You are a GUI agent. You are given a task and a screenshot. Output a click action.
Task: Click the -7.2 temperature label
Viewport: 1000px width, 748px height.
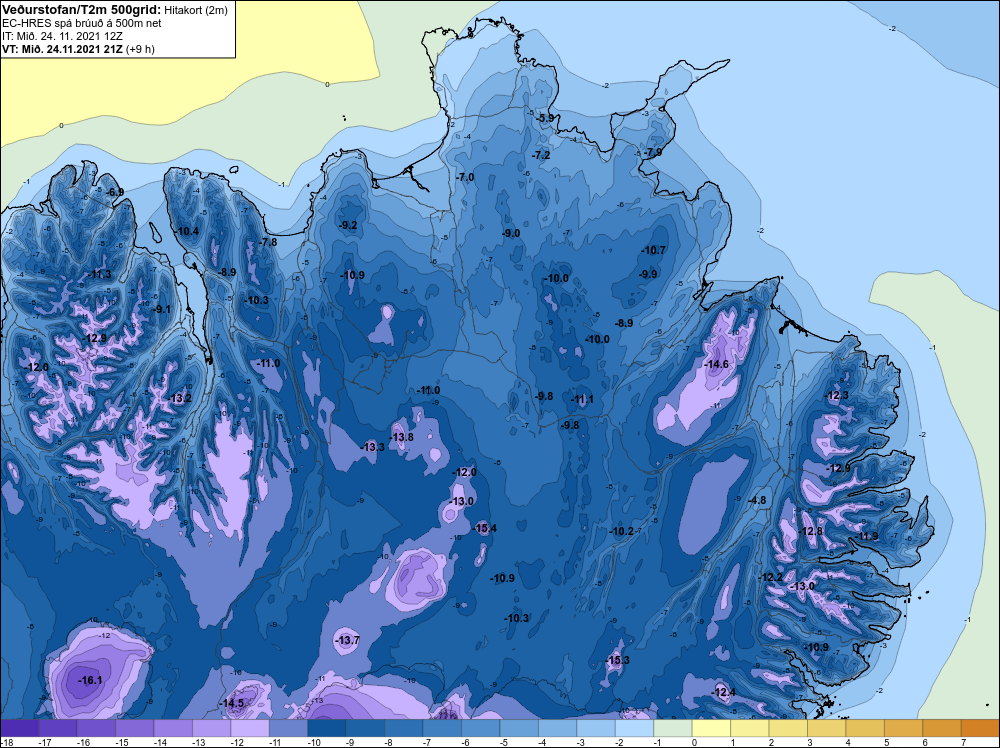point(541,155)
